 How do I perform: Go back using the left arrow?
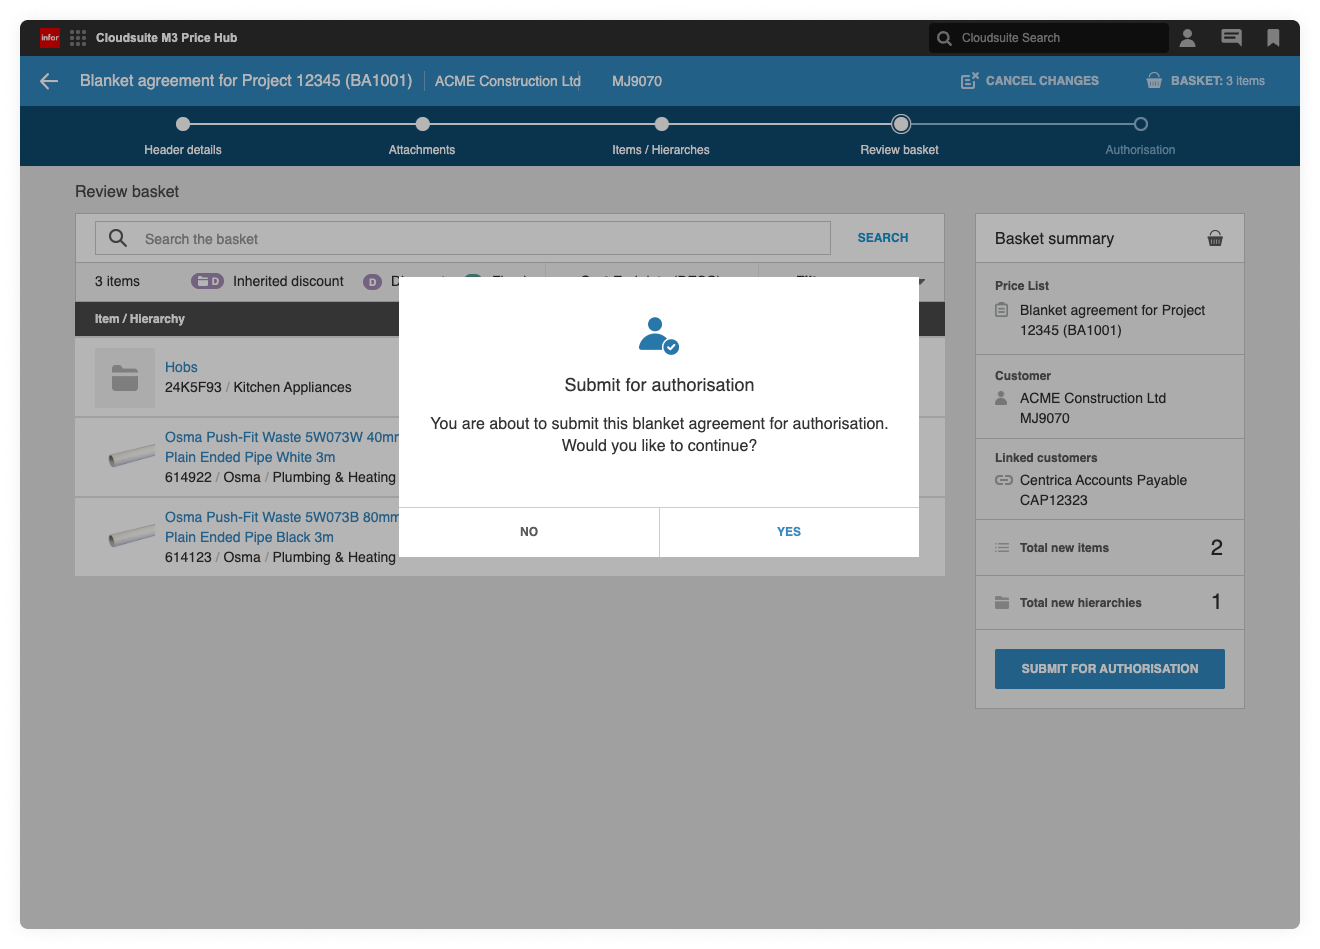point(49,81)
